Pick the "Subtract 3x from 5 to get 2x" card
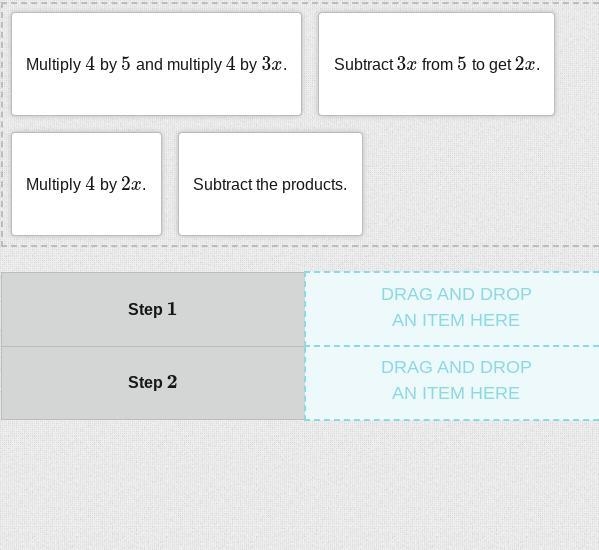The height and width of the screenshot is (550, 599). (x=436, y=64)
